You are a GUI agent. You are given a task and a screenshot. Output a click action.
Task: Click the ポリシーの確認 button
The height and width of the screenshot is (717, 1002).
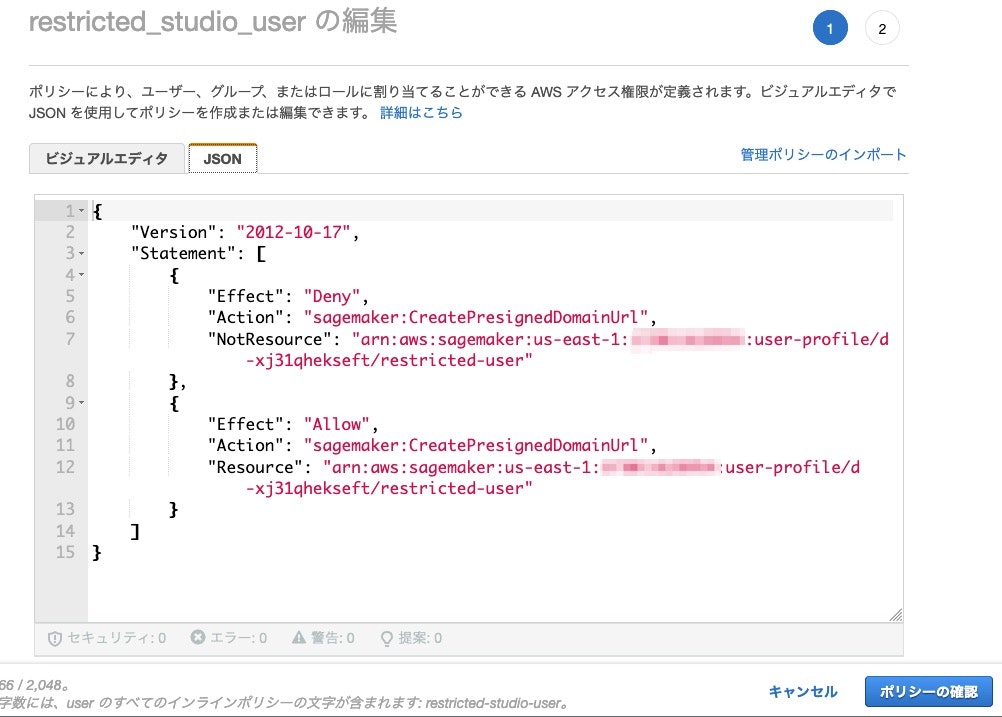point(928,691)
